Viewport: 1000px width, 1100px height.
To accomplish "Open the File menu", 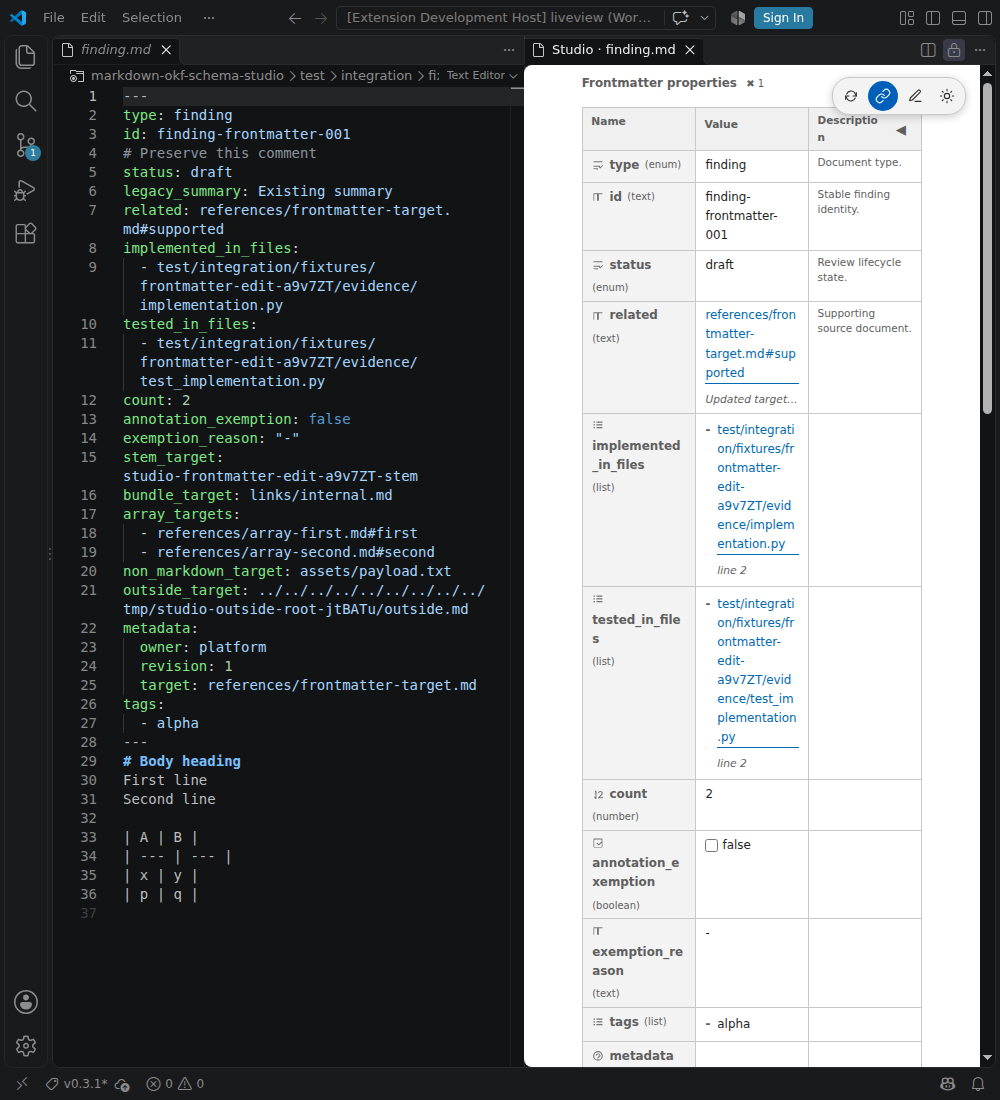I will click(x=53, y=18).
